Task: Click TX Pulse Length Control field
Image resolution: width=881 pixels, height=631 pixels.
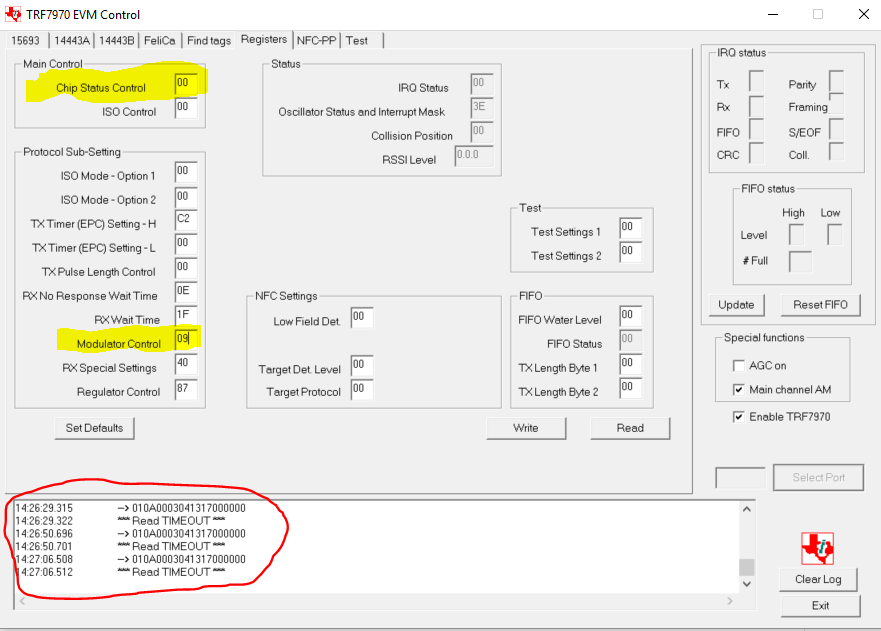Action: pos(185,267)
